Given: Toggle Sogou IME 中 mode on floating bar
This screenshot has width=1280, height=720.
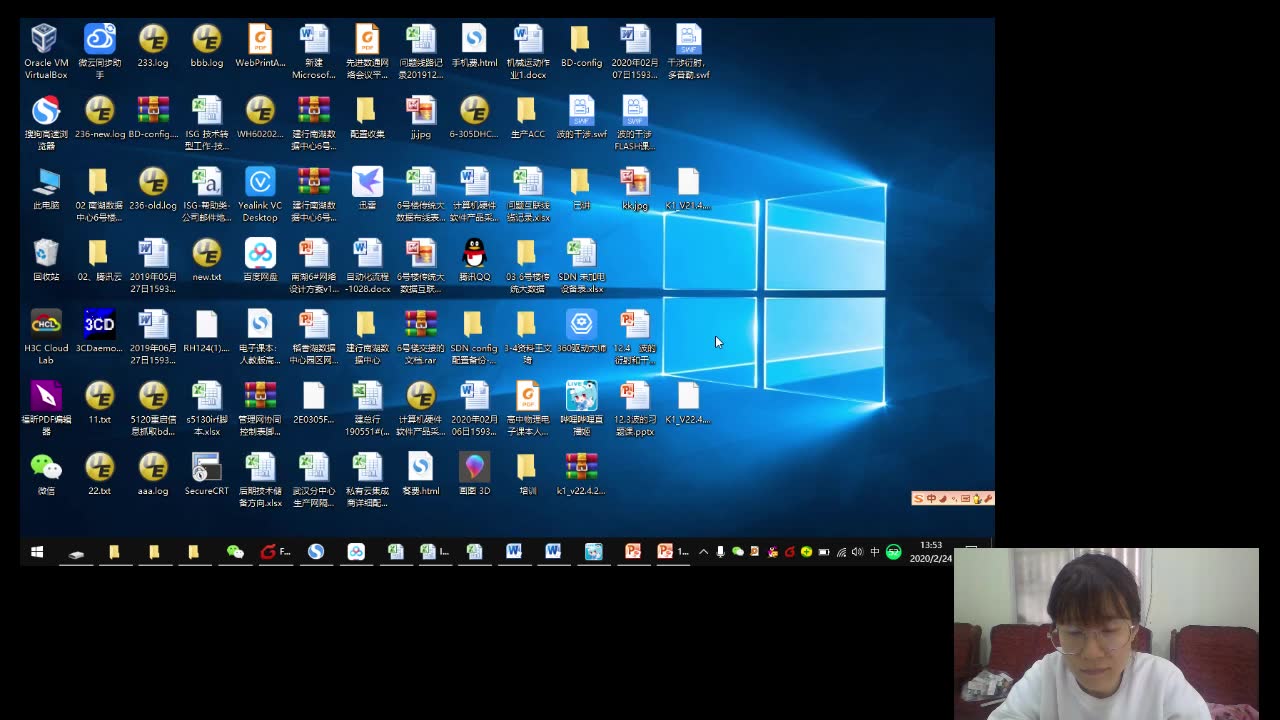Looking at the screenshot, I should [931, 499].
